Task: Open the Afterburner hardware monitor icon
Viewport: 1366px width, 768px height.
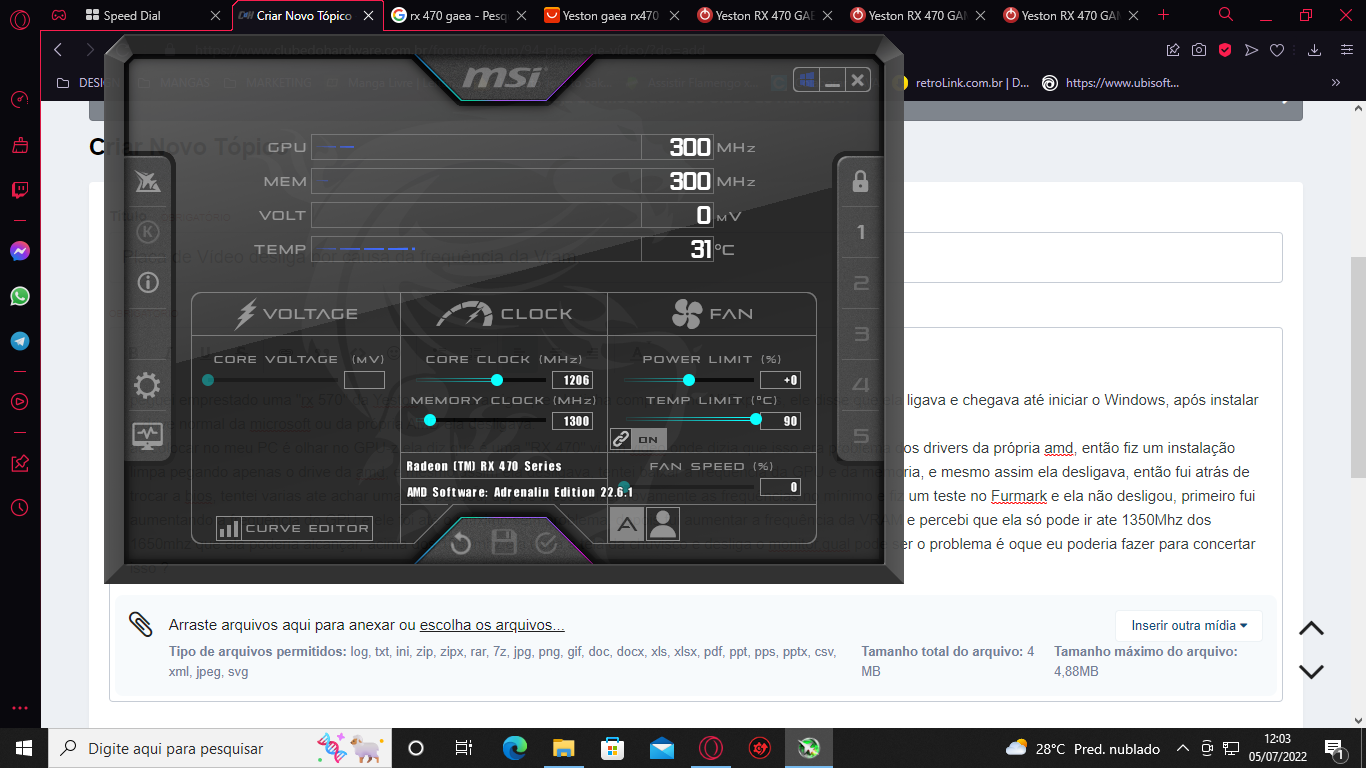Action: click(x=147, y=435)
